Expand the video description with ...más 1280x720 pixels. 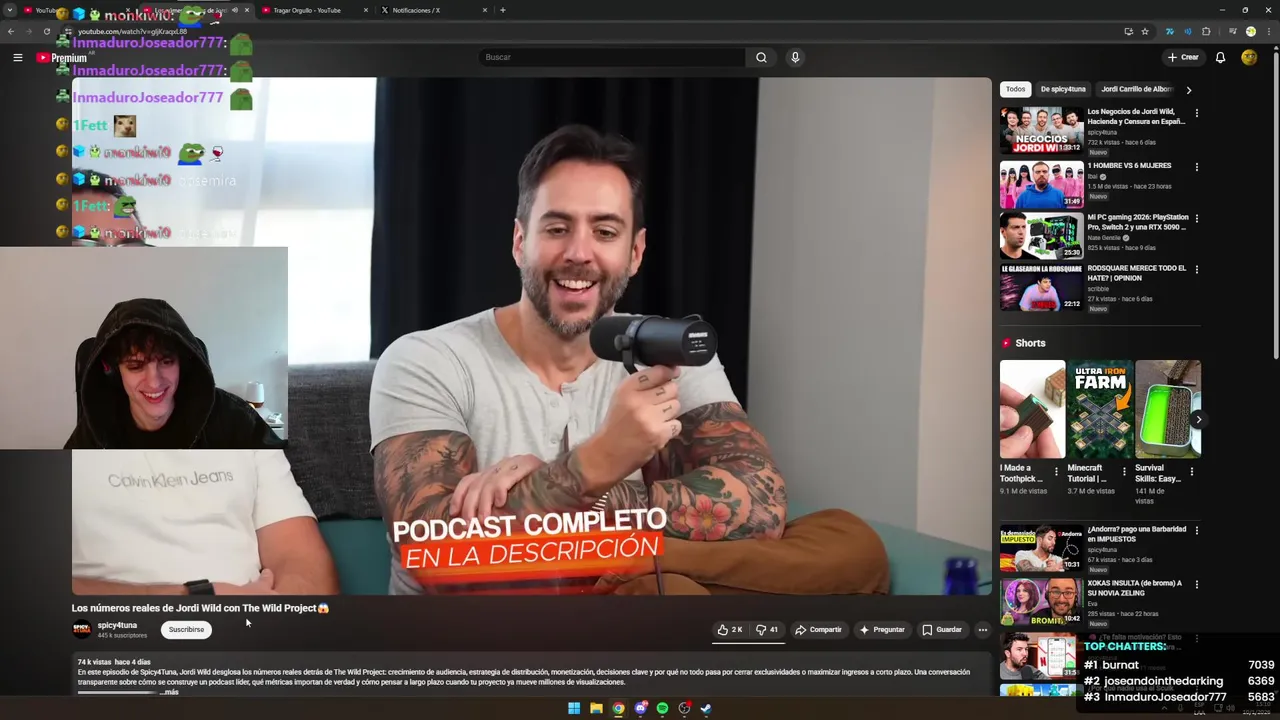point(169,692)
